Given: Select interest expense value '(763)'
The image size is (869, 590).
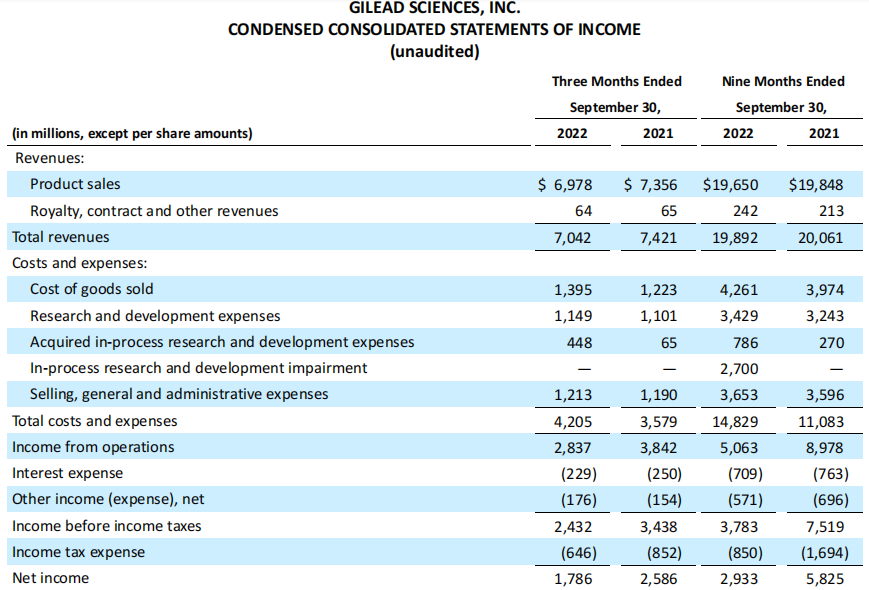Looking at the screenshot, I should (x=831, y=474).
